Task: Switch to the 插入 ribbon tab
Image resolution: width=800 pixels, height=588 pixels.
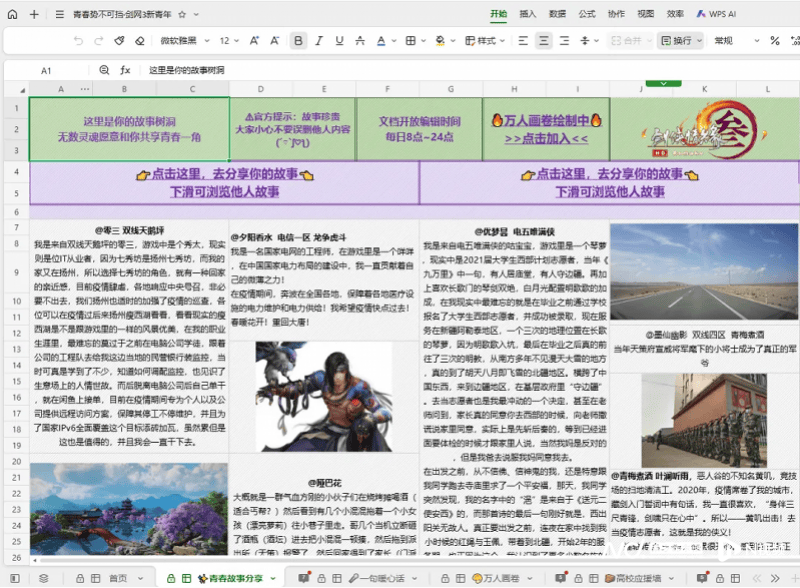Action: click(x=528, y=14)
